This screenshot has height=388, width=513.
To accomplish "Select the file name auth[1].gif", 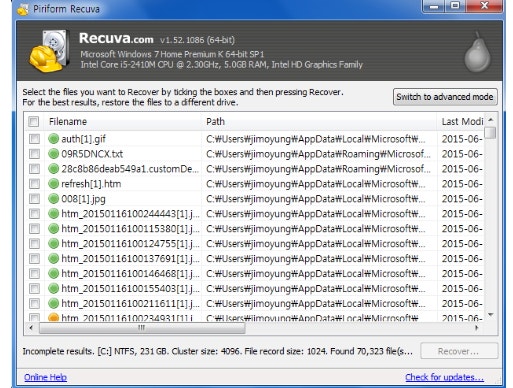I will (x=83, y=139).
